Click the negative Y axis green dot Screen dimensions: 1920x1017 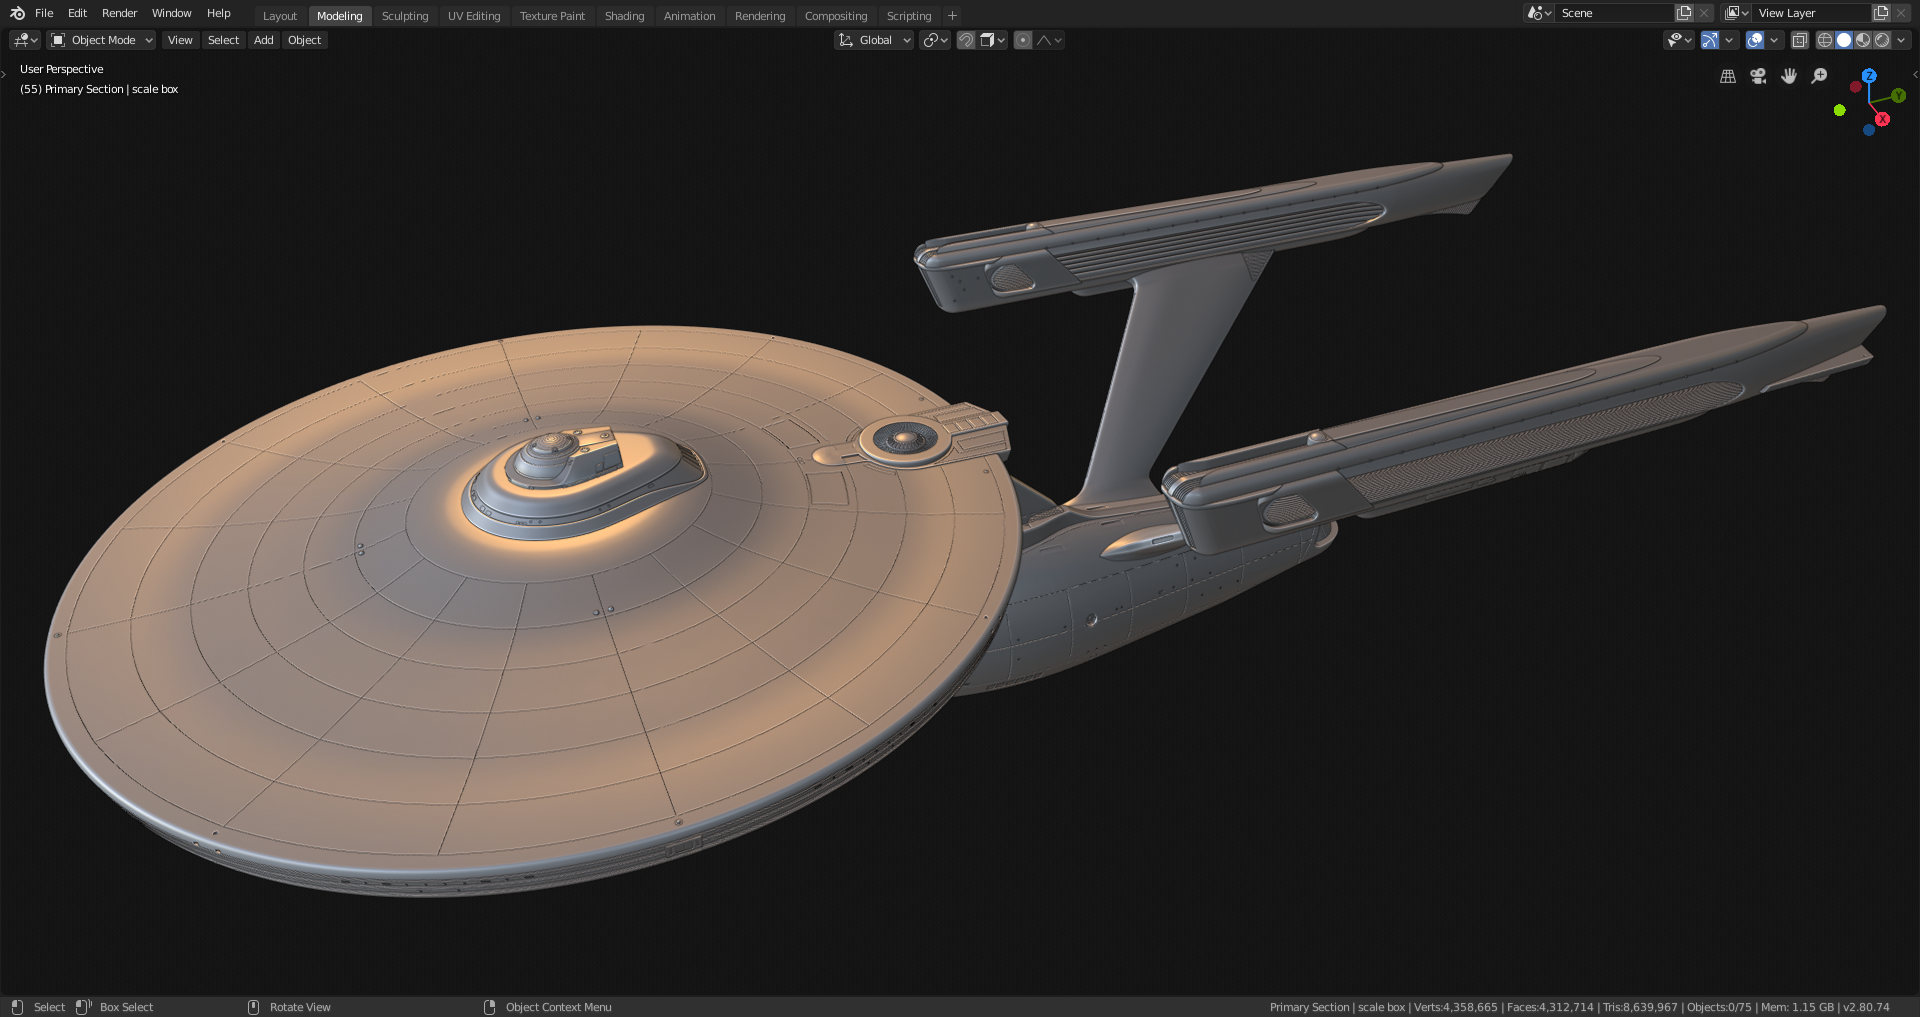click(x=1839, y=110)
